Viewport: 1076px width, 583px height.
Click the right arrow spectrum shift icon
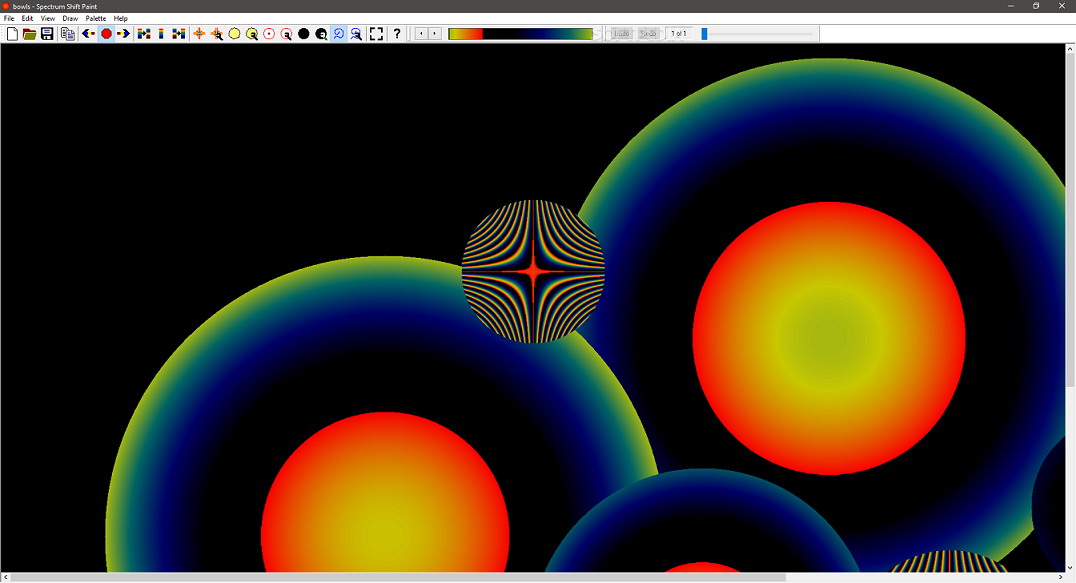(123, 34)
